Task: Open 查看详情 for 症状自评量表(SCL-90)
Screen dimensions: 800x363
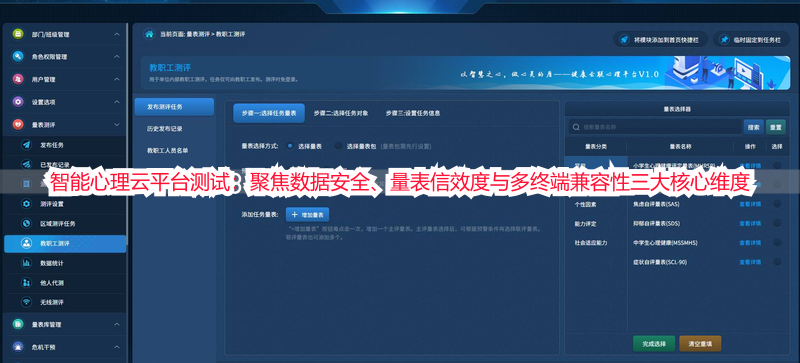Action: click(750, 262)
